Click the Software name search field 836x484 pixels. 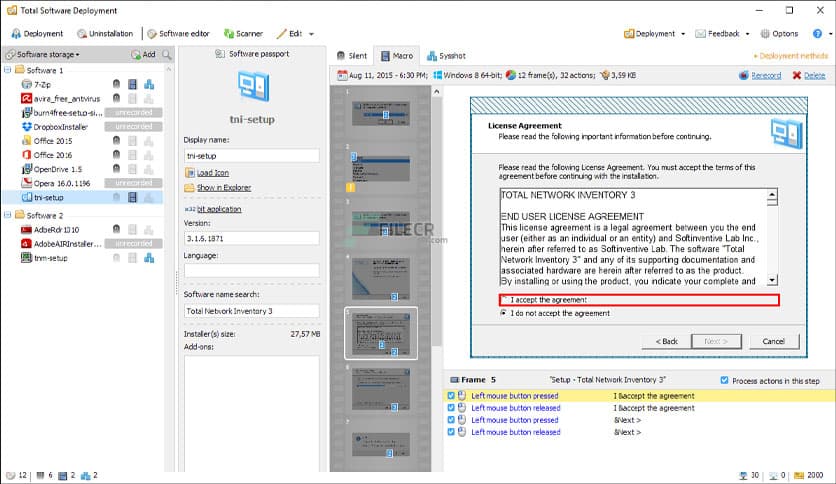coord(252,311)
